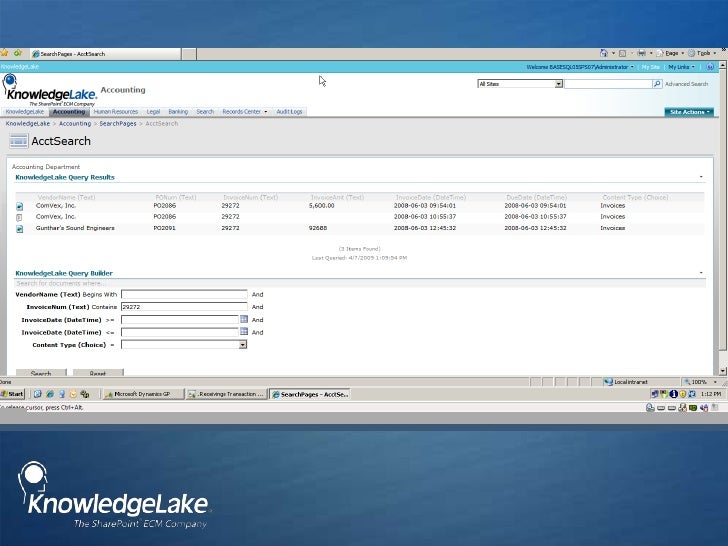
Task: Open Query Builder web part menu arrow
Action: point(701,273)
